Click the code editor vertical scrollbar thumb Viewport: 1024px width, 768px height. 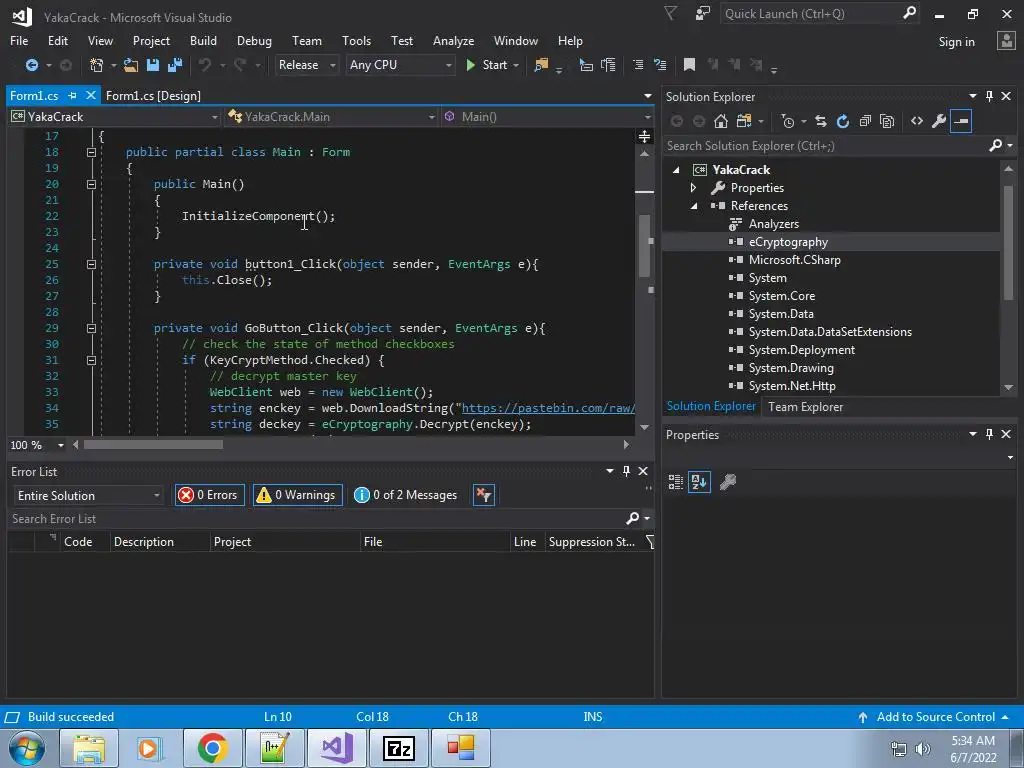(x=644, y=246)
